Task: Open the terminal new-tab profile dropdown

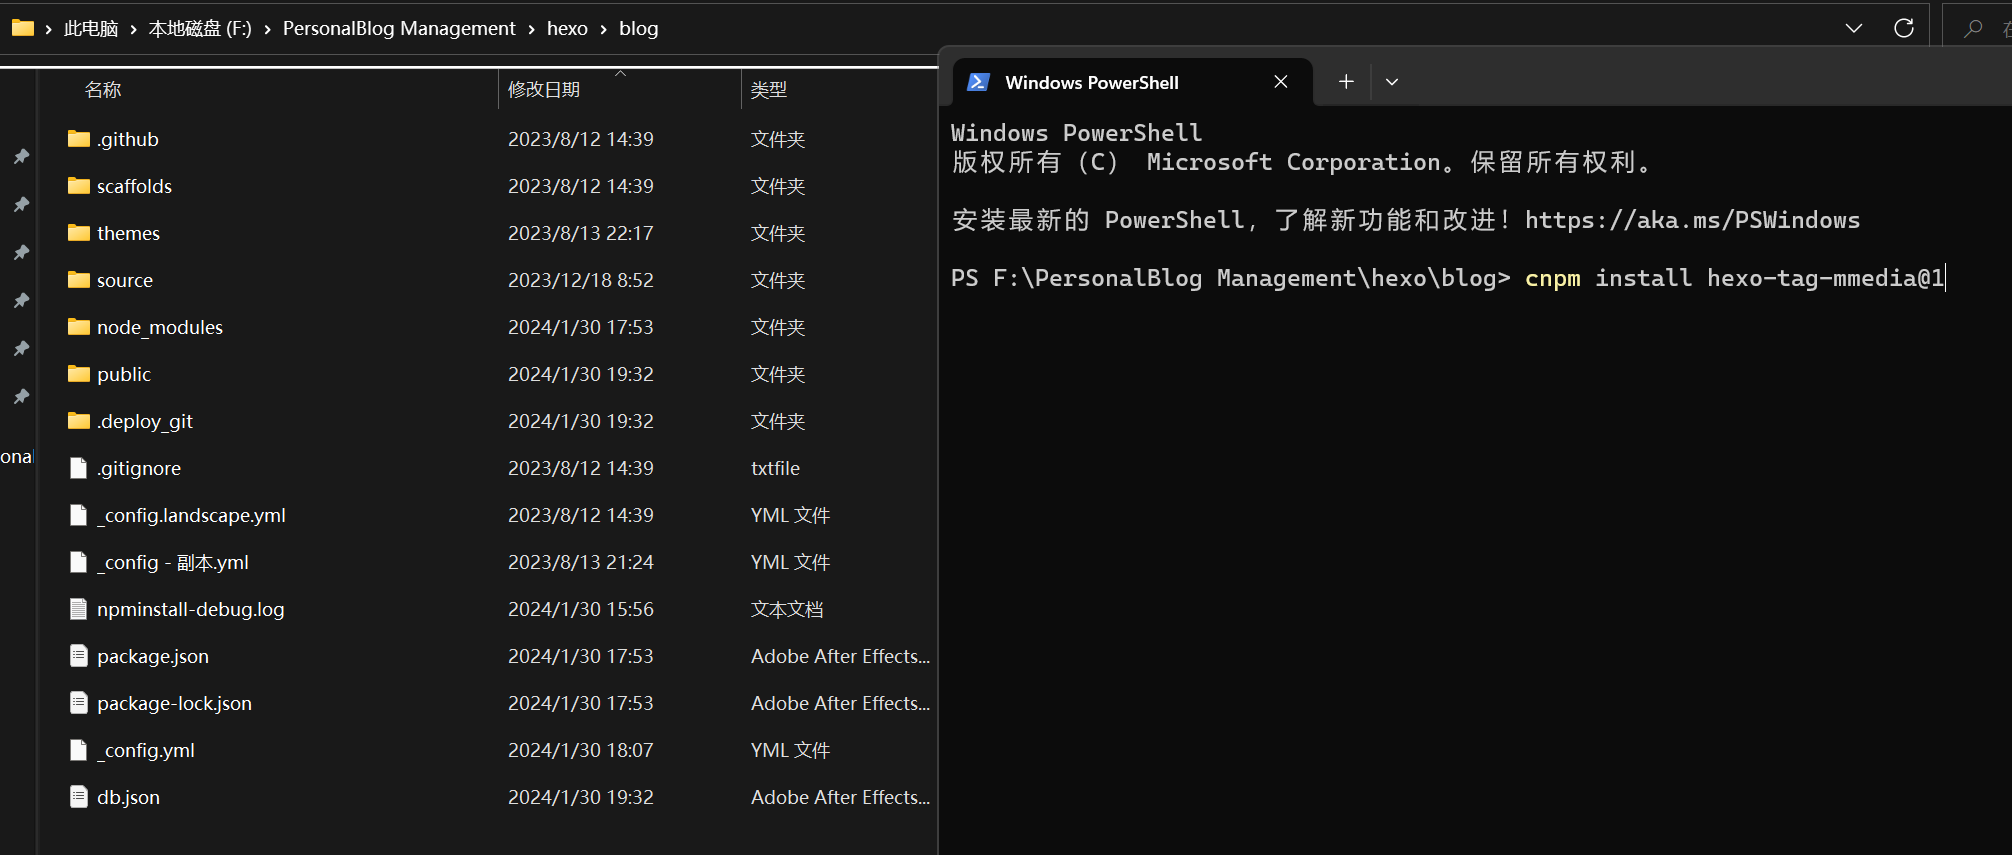Action: click(1392, 82)
